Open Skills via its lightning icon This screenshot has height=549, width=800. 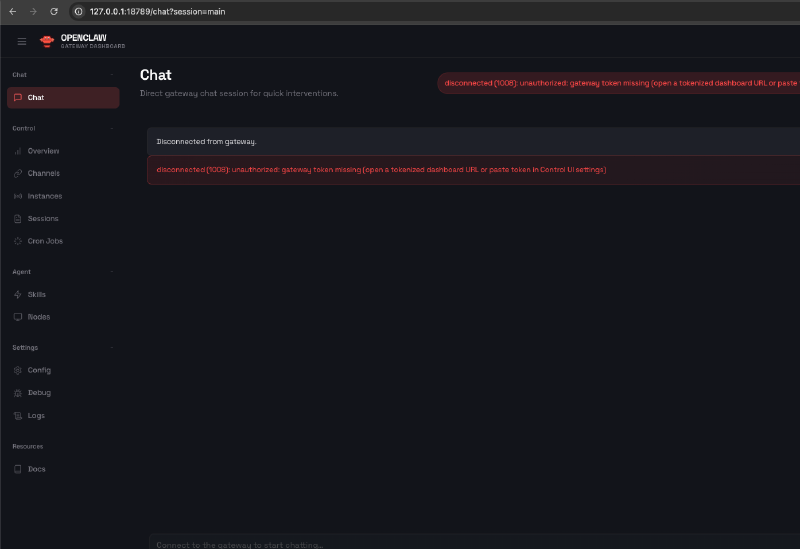[x=18, y=295]
